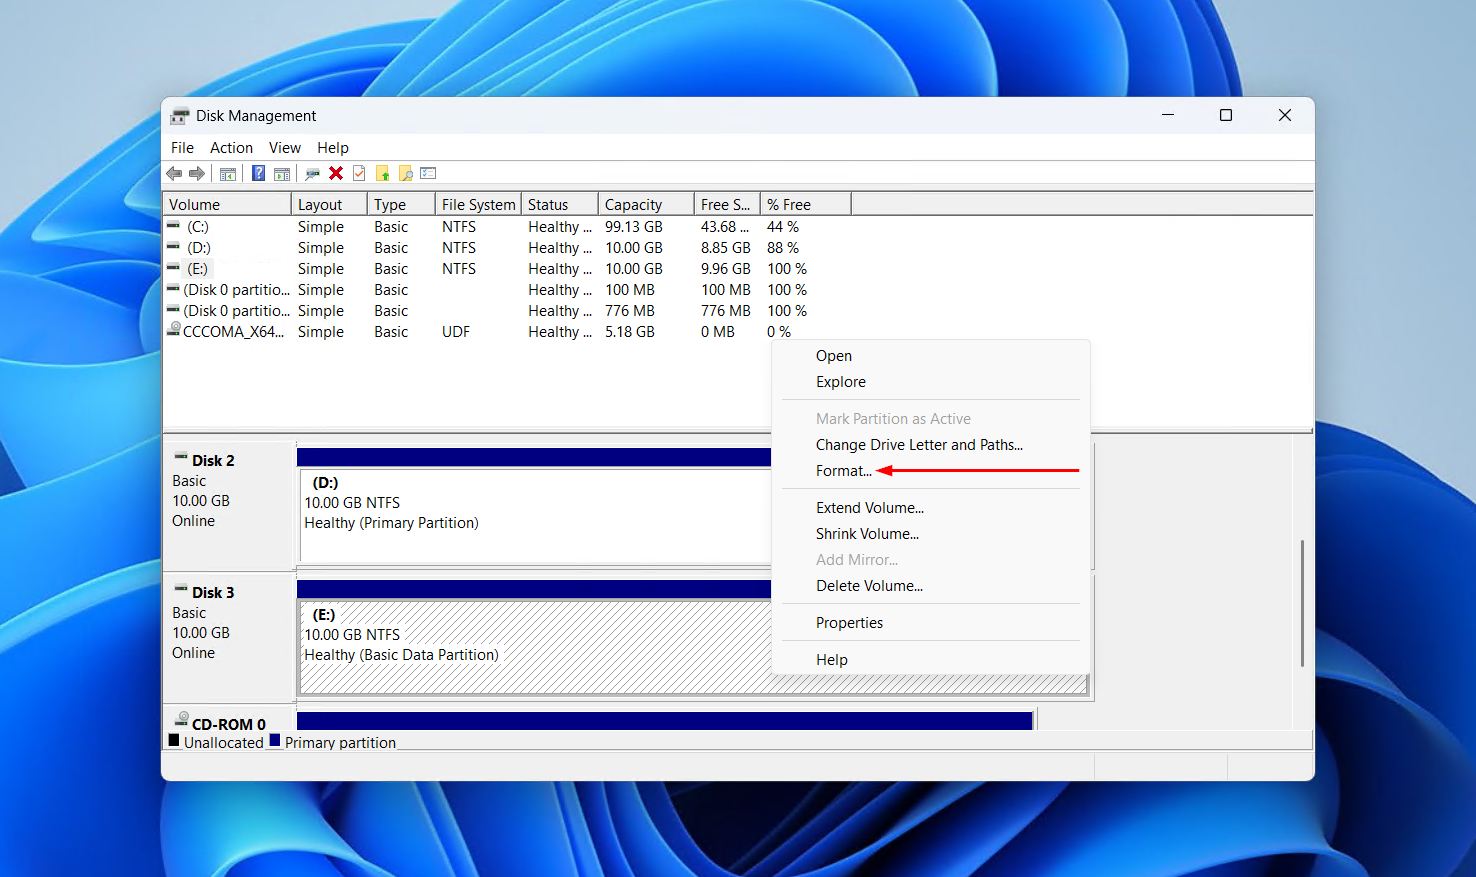Toggle Show/Hide Console Tree icon
This screenshot has width=1476, height=877.
(228, 174)
